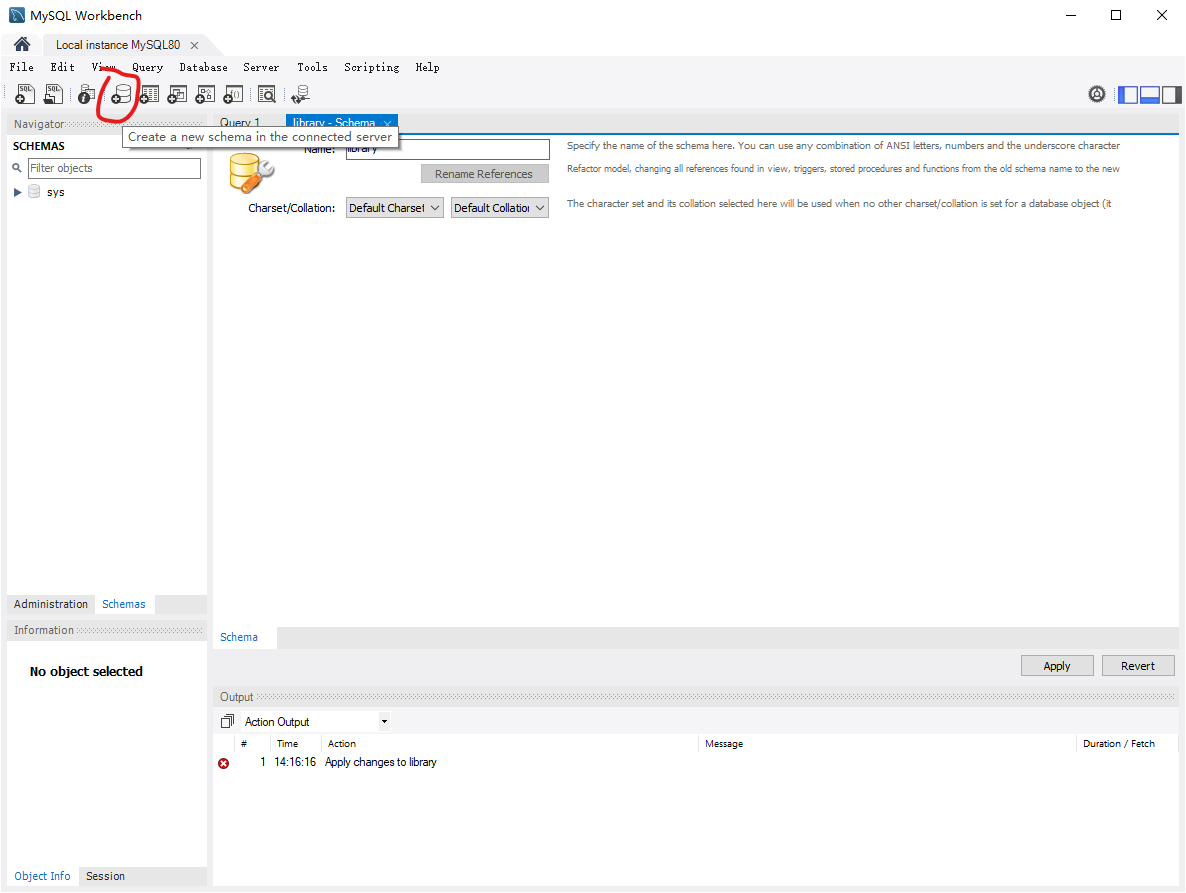Create a new SQL tab icon

click(25, 95)
